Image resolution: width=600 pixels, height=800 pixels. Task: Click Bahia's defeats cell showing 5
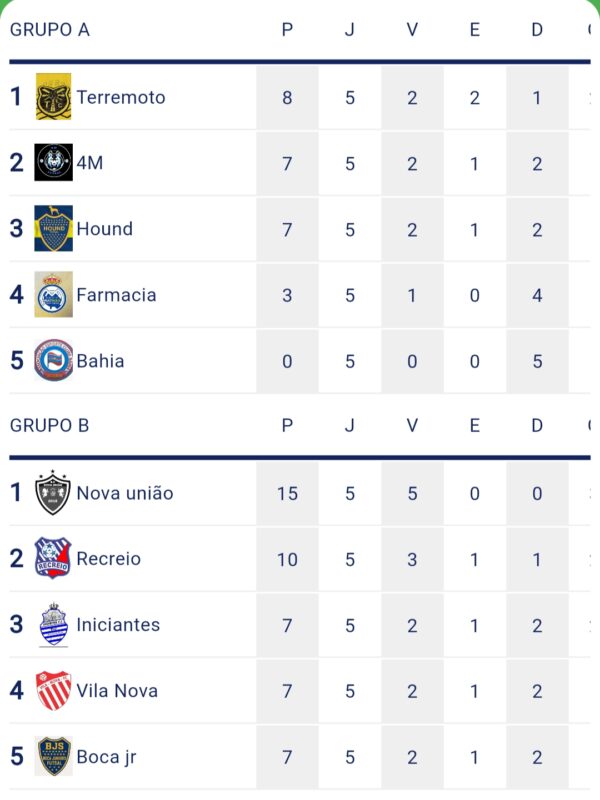(537, 361)
